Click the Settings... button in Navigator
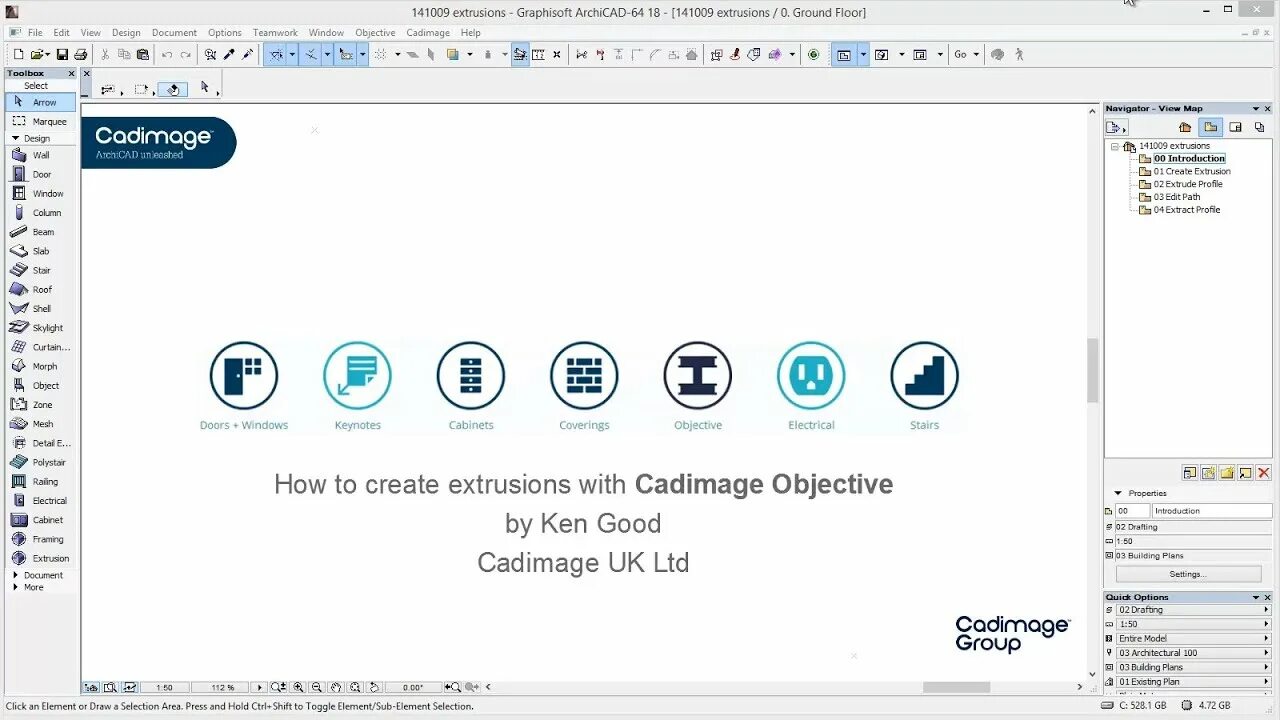Viewport: 1280px width, 720px height. (1188, 574)
